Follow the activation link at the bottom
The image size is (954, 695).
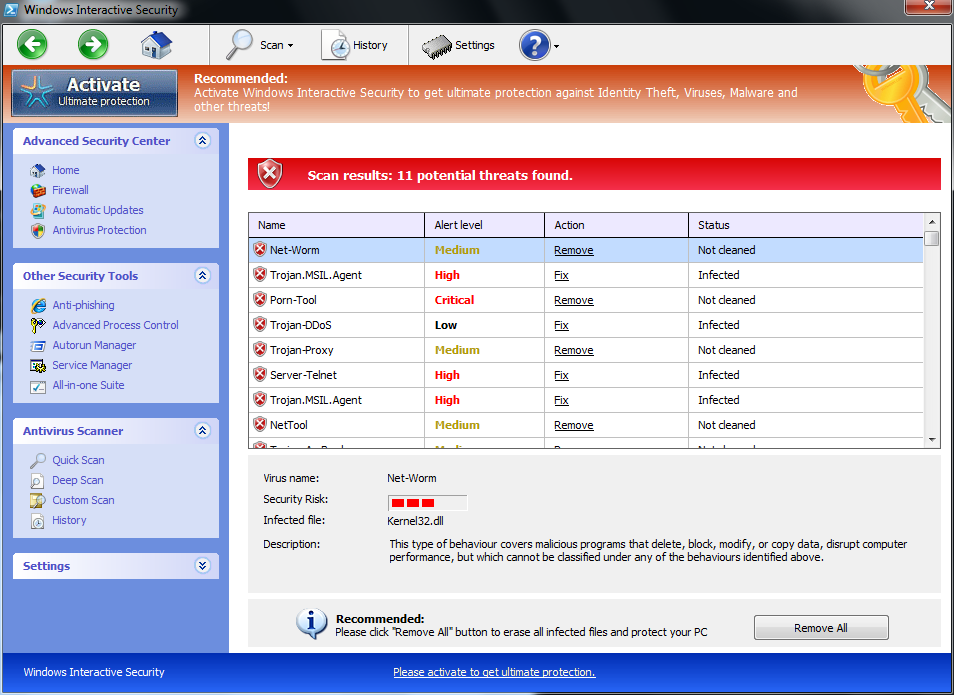point(493,672)
